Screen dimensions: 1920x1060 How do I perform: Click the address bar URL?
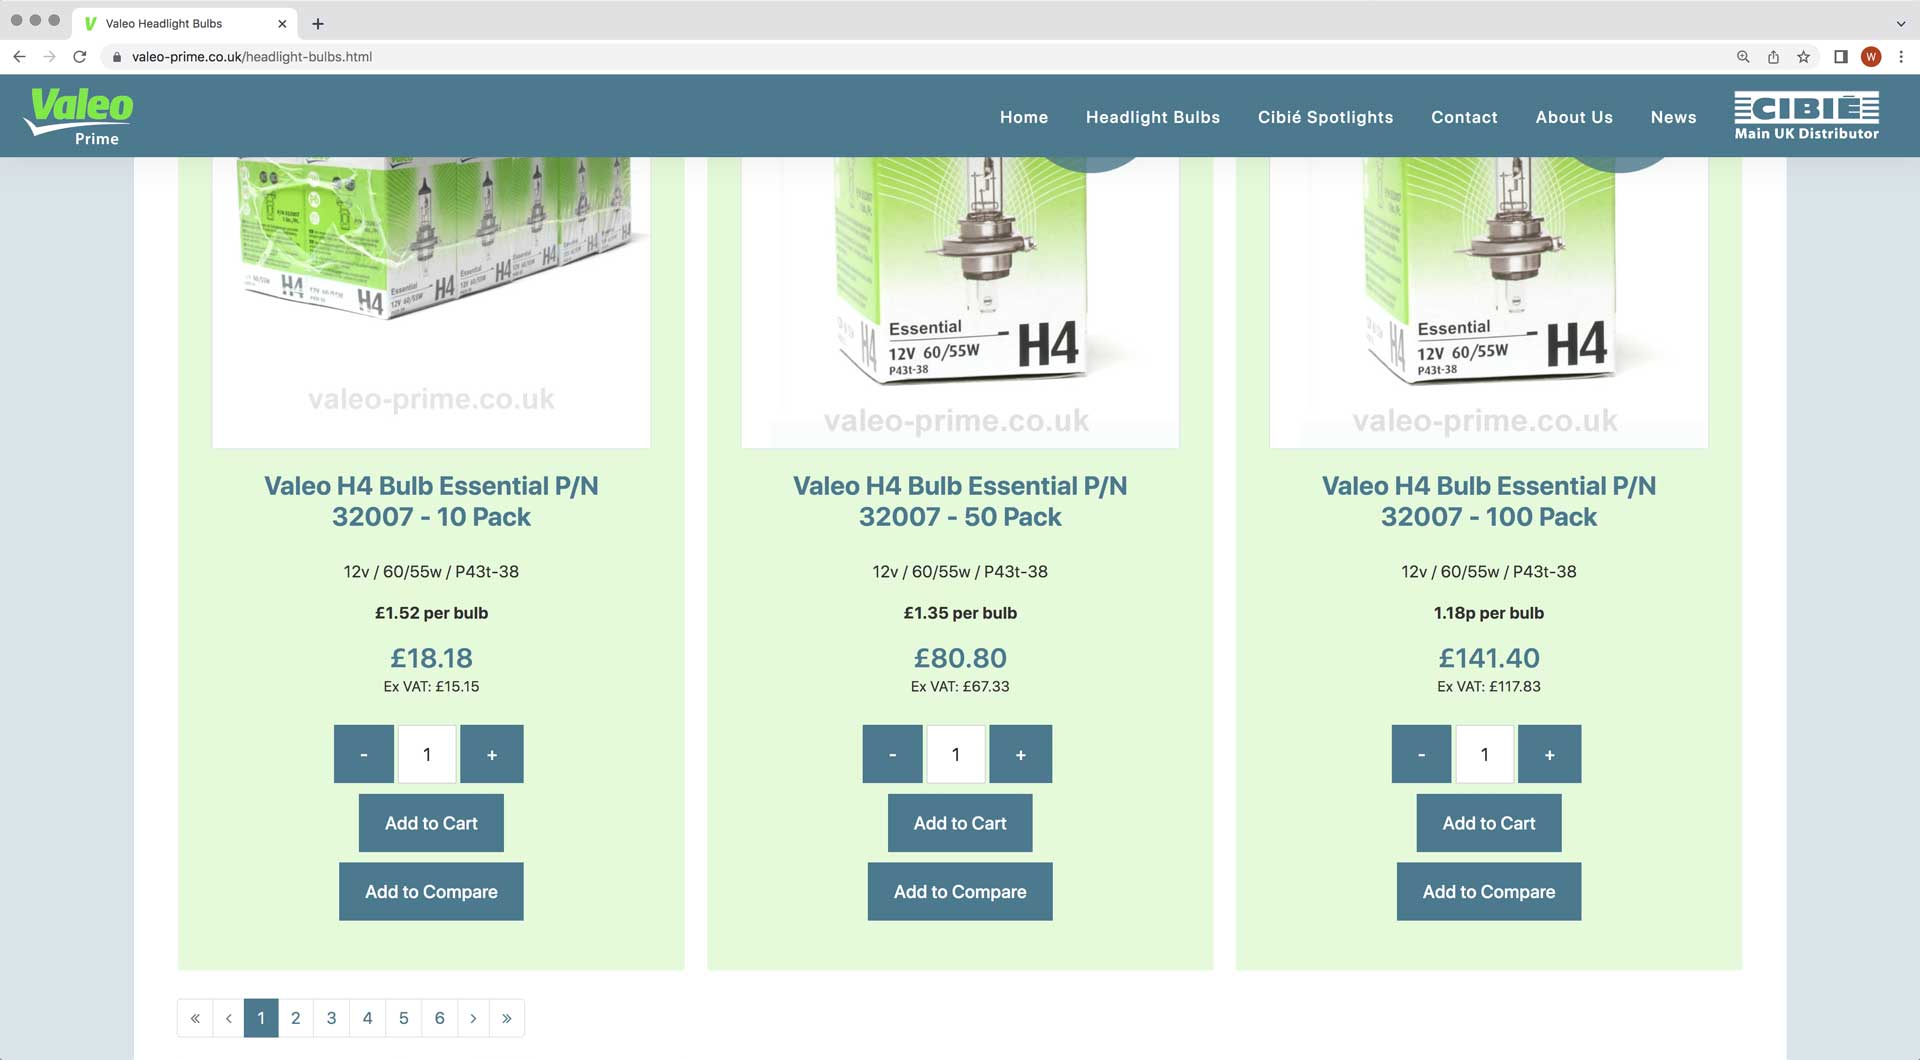[252, 57]
